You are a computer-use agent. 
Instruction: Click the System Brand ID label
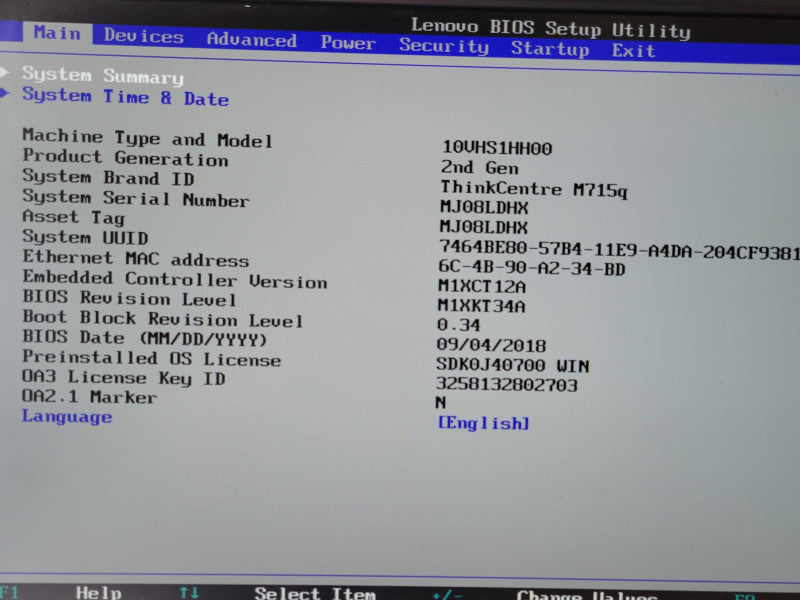point(108,178)
